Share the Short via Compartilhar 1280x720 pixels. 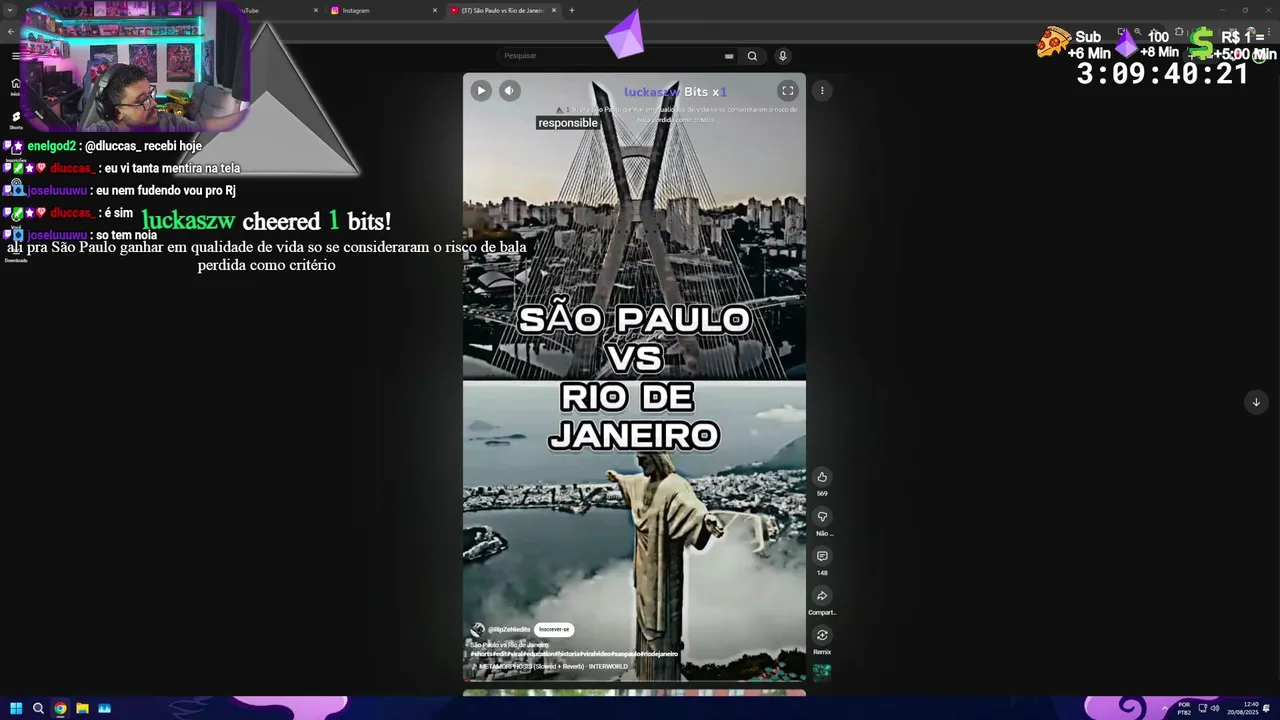click(822, 596)
